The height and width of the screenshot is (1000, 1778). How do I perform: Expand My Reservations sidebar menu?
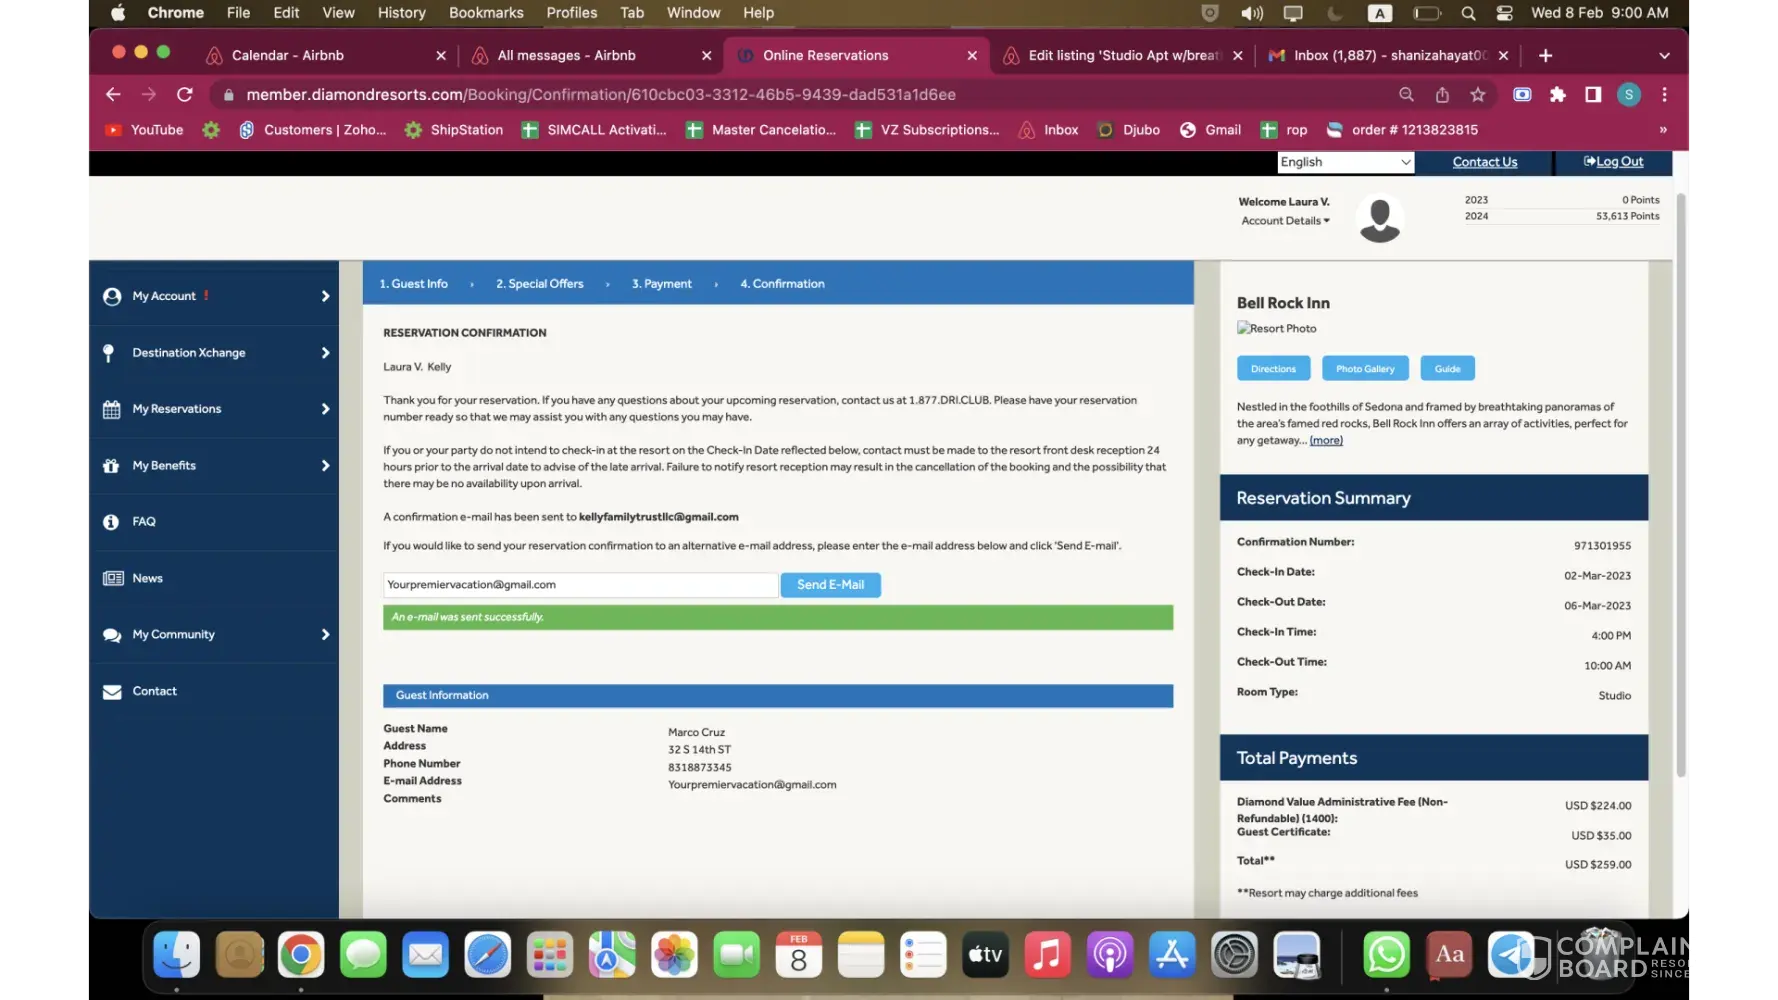[214, 409]
